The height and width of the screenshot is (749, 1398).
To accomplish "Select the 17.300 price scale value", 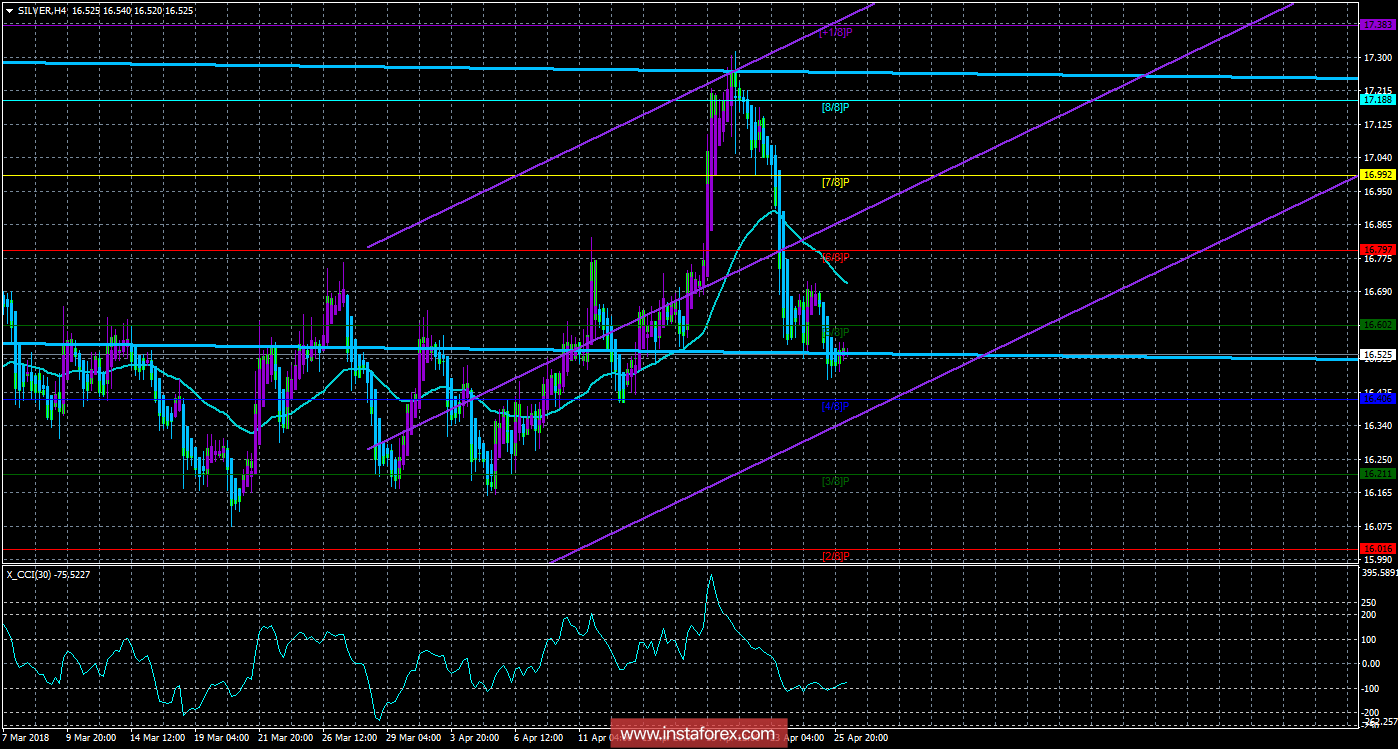I will 1379,58.
